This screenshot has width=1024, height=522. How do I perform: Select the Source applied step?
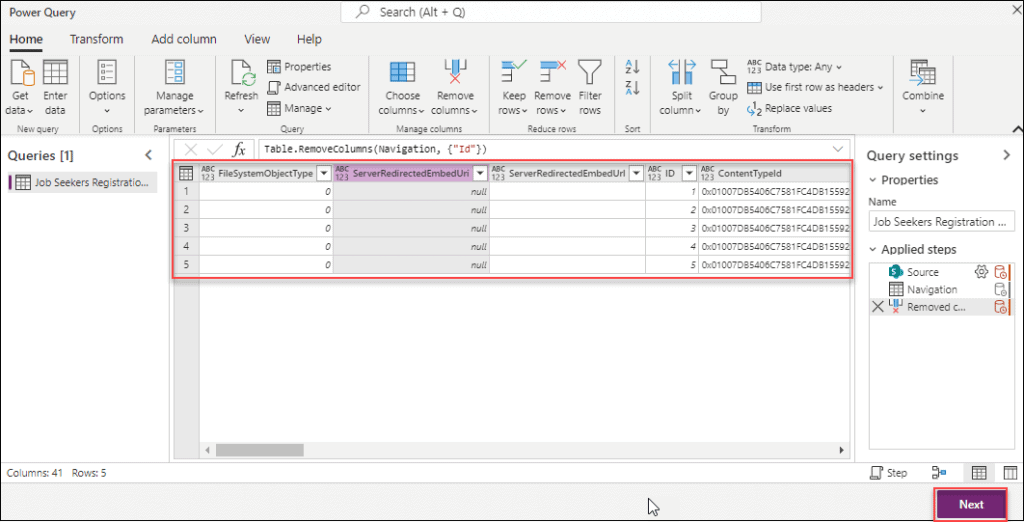tap(922, 272)
